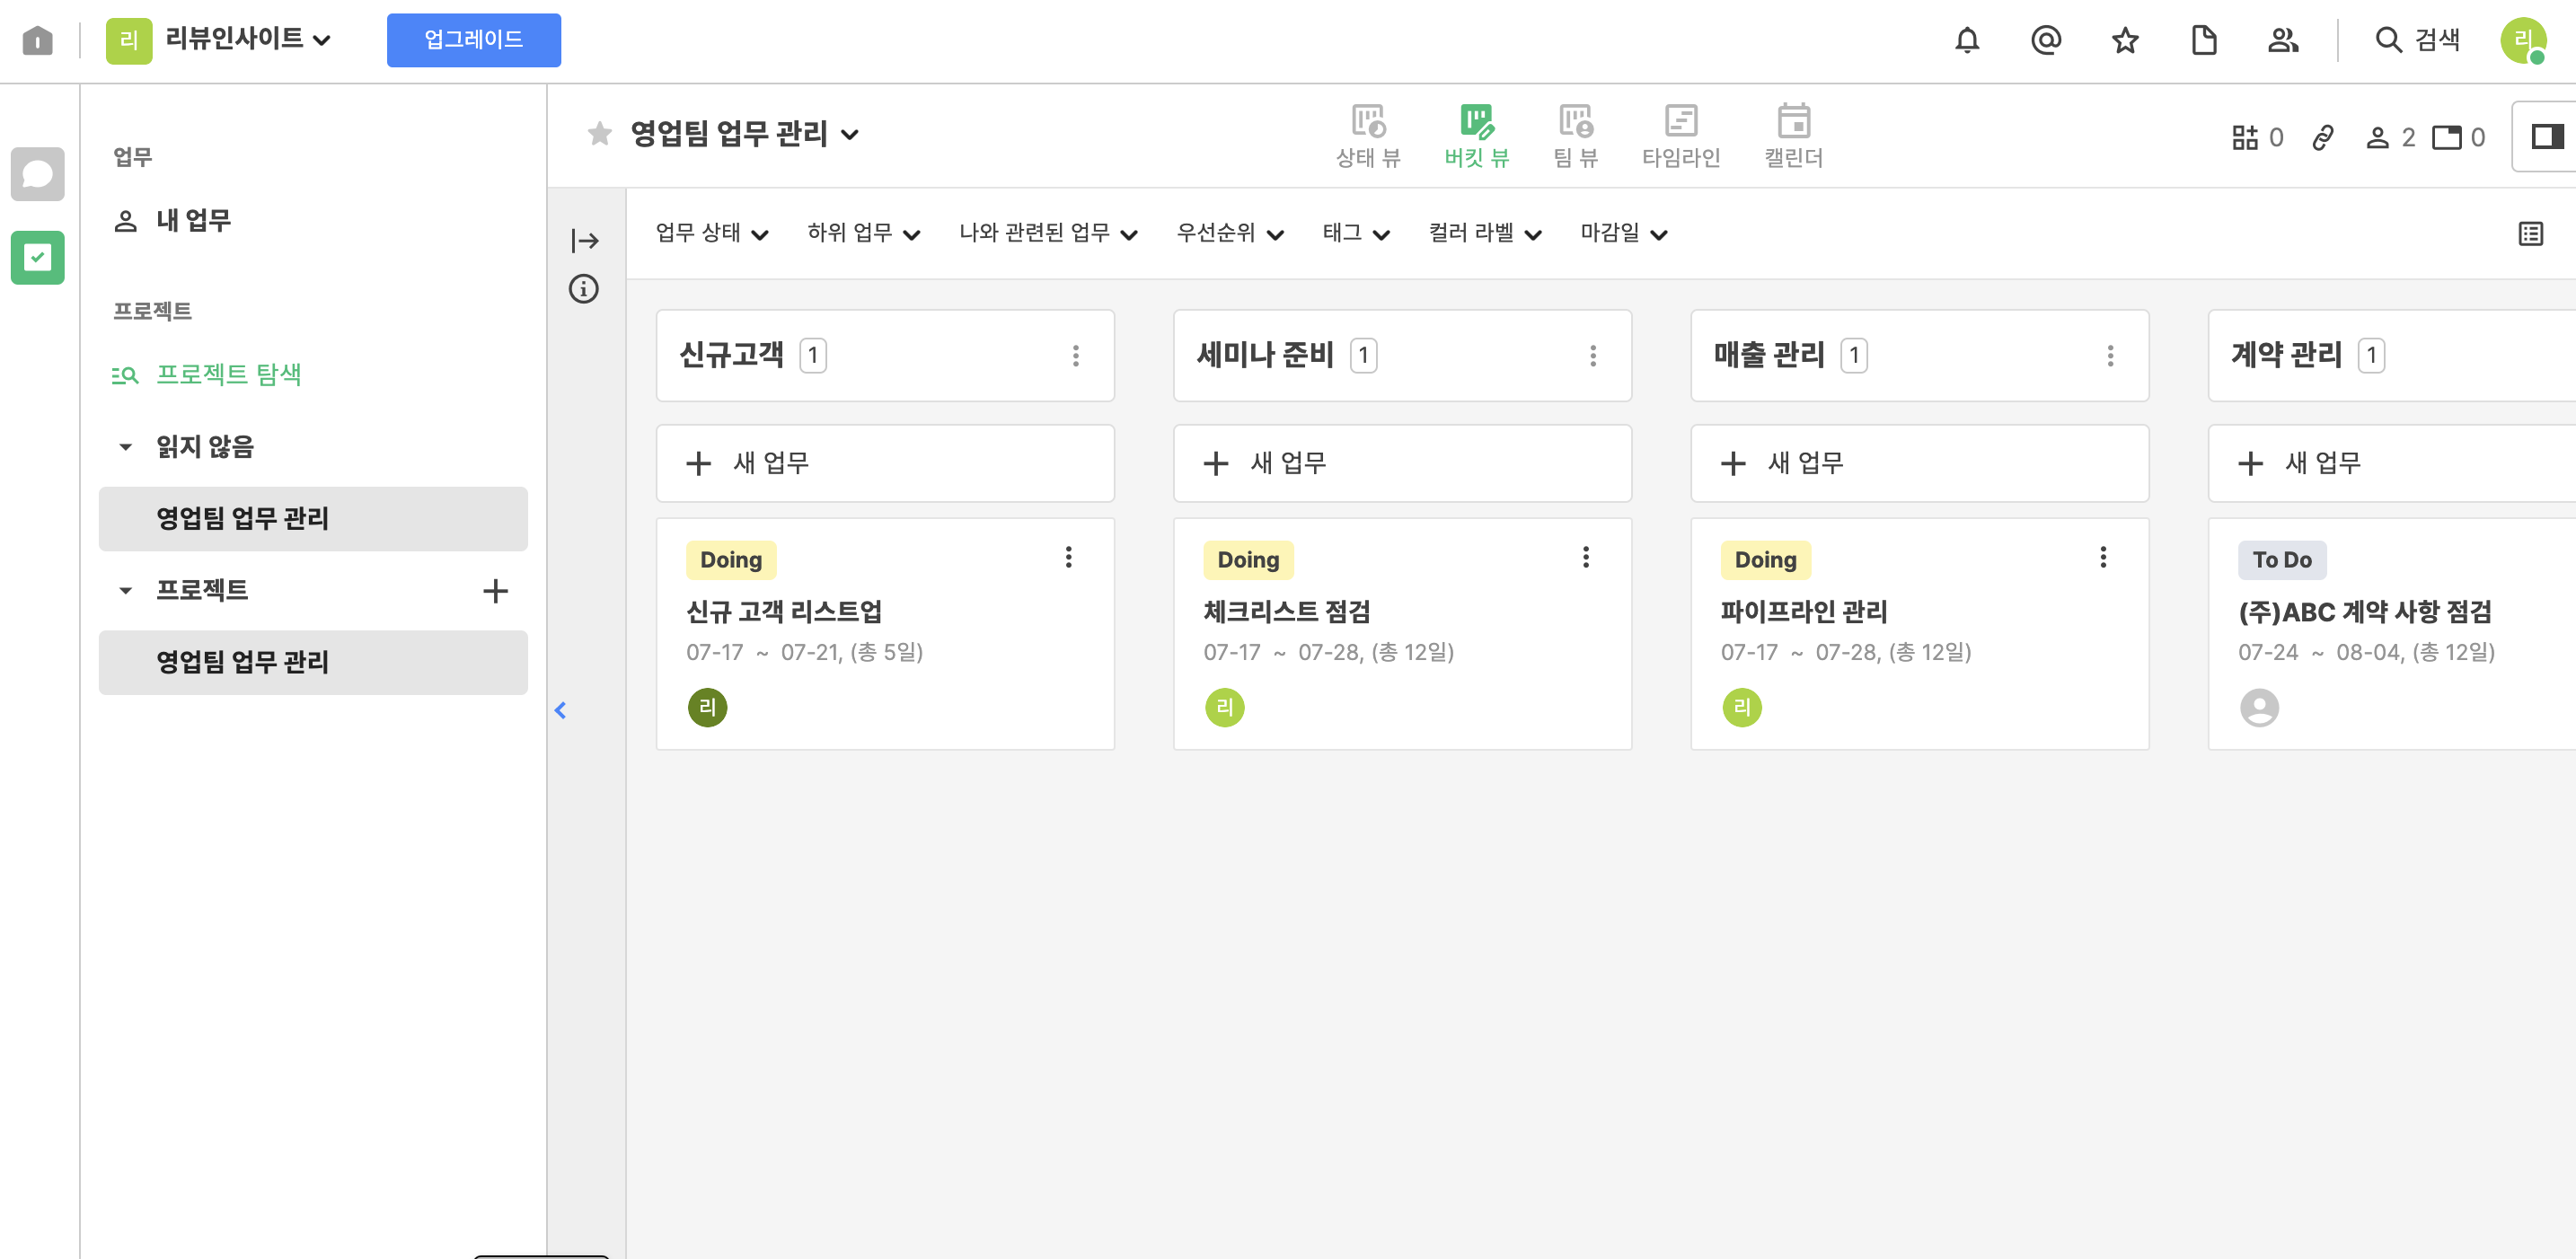Add 새 업무 in 신규고객 bucket
The width and height of the screenshot is (2576, 1259).
(x=884, y=463)
